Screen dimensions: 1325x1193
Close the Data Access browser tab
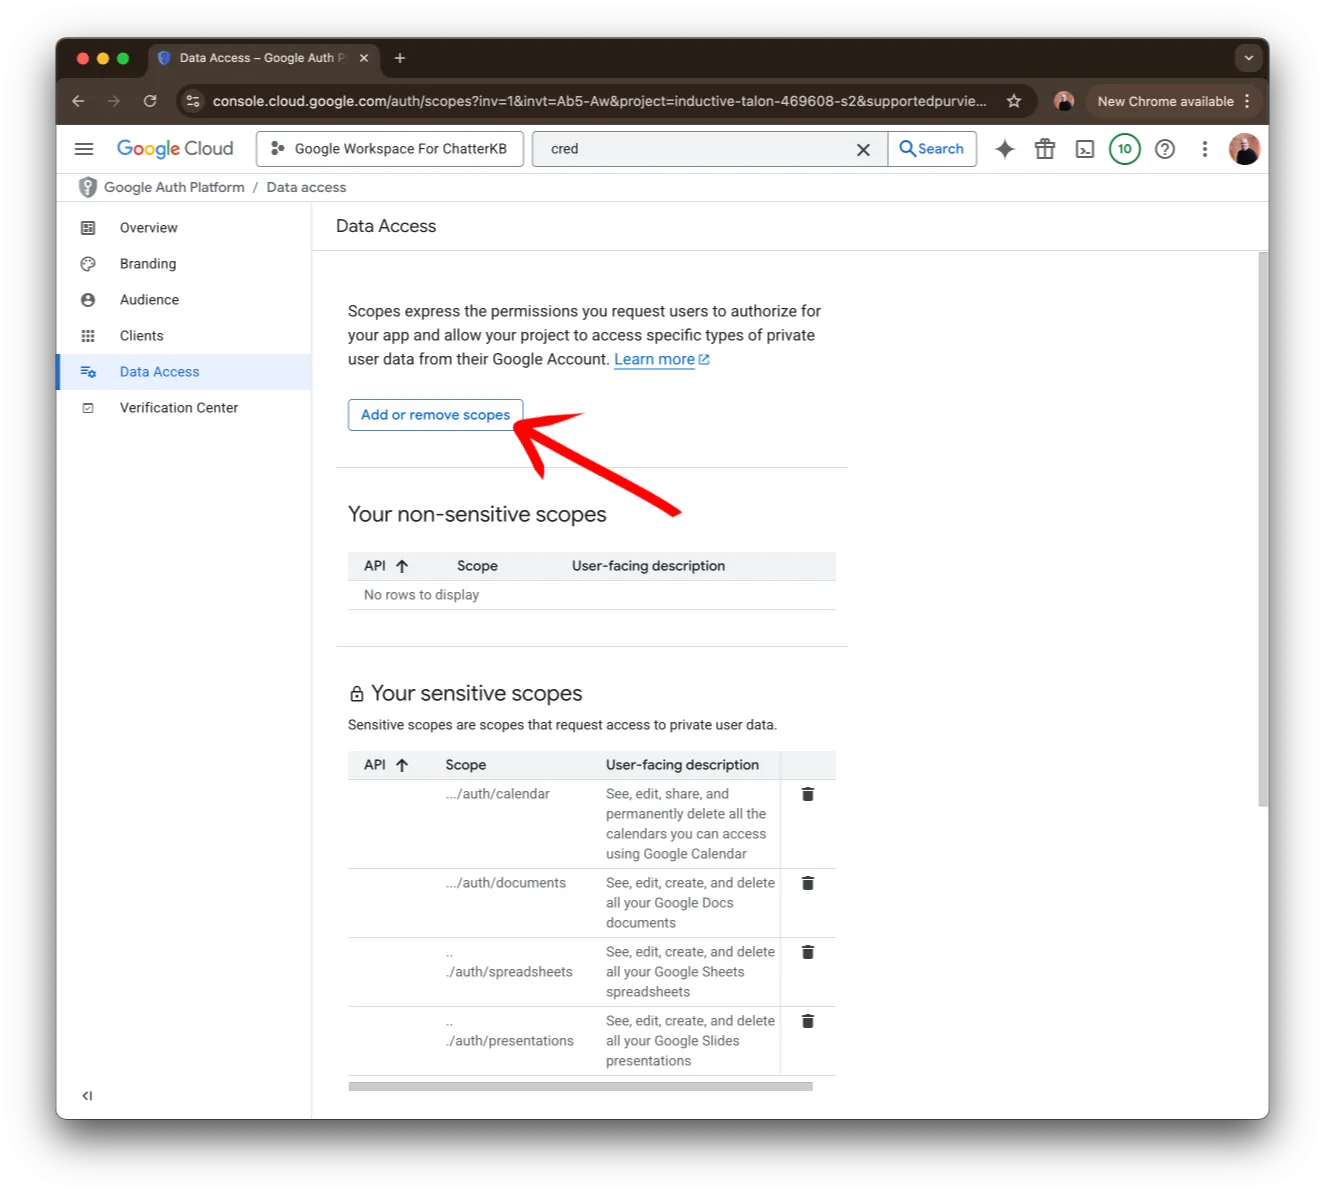coord(364,58)
